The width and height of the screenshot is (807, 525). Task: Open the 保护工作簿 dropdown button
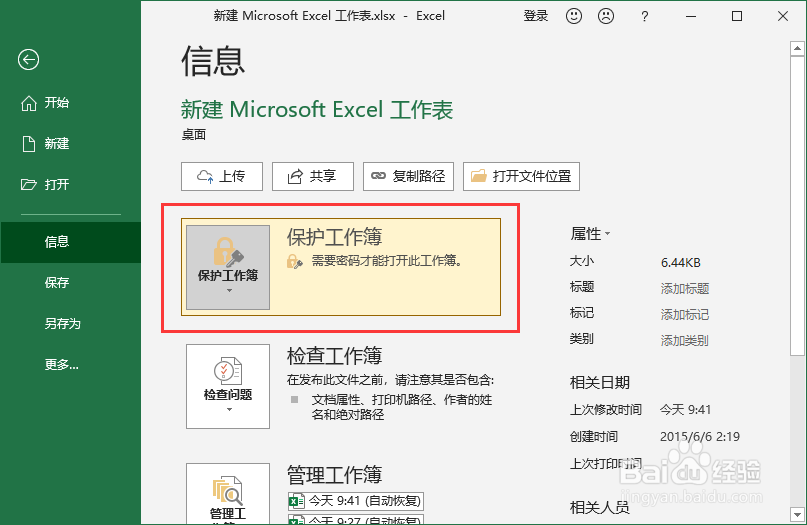(228, 267)
